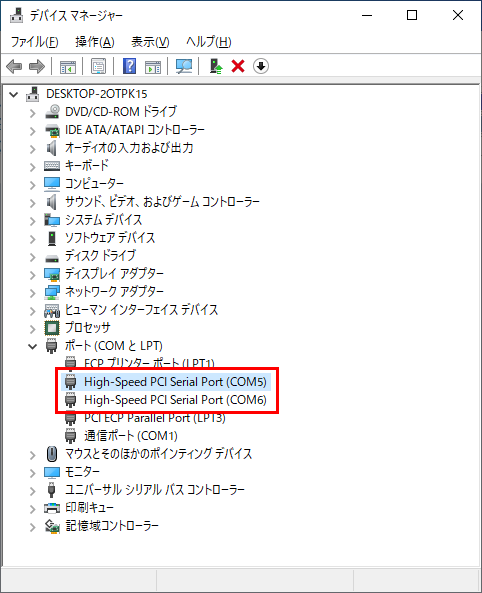Select High-Speed PCI Serial Port (COM6)

point(175,400)
